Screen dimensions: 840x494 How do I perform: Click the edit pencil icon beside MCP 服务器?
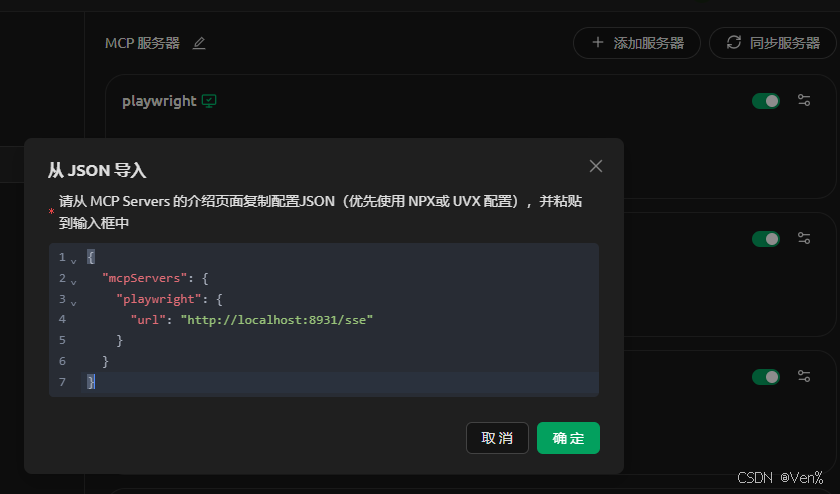click(199, 43)
